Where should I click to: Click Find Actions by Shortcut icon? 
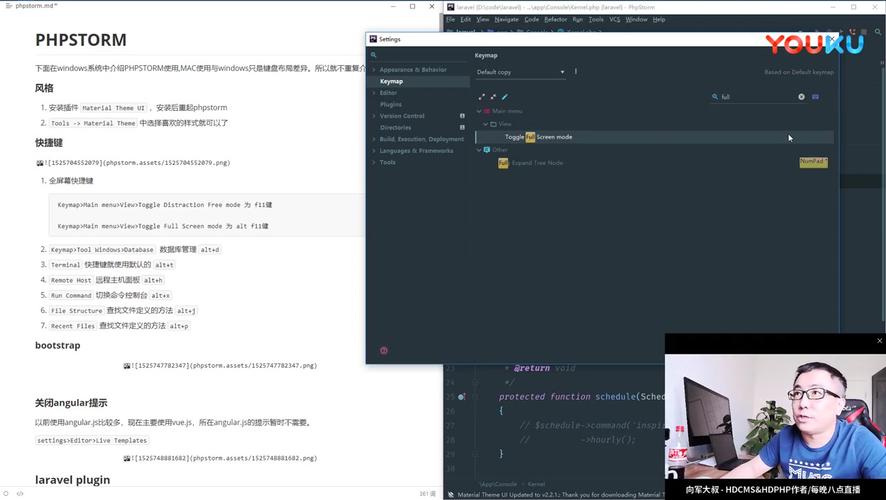click(x=815, y=97)
